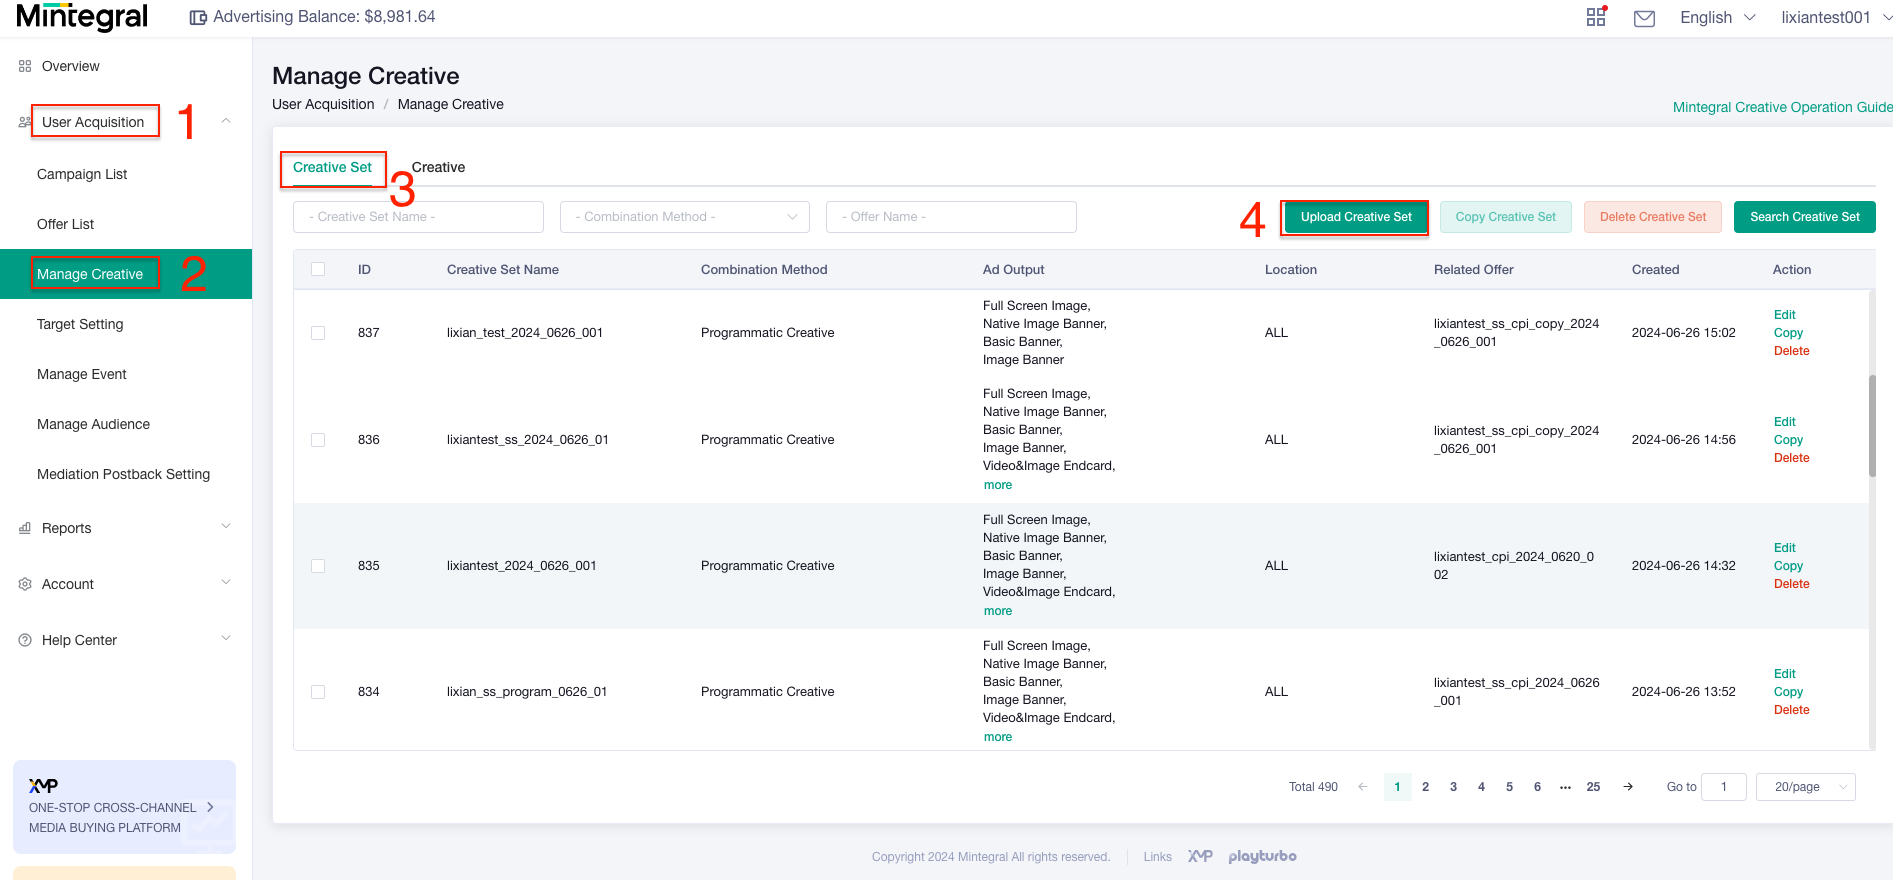The width and height of the screenshot is (1893, 880).
Task: Focus the Creative Set Name search field
Action: 418,217
